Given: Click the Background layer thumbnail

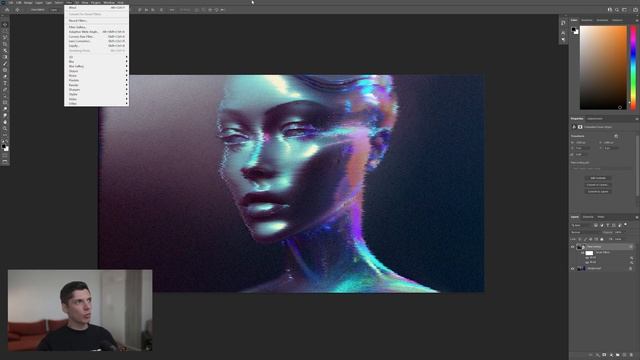Looking at the screenshot, I should point(581,268).
